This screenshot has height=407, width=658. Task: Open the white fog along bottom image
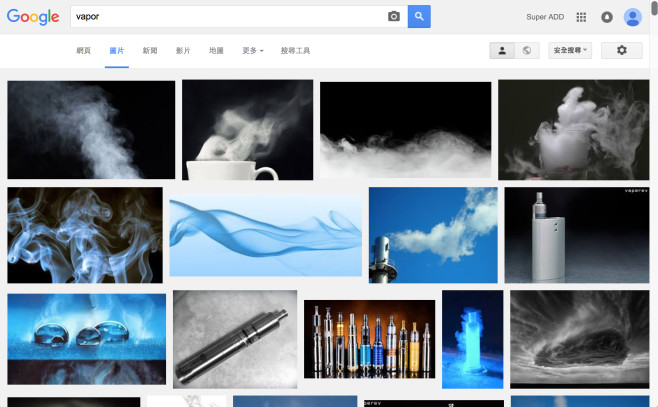[x=405, y=130]
